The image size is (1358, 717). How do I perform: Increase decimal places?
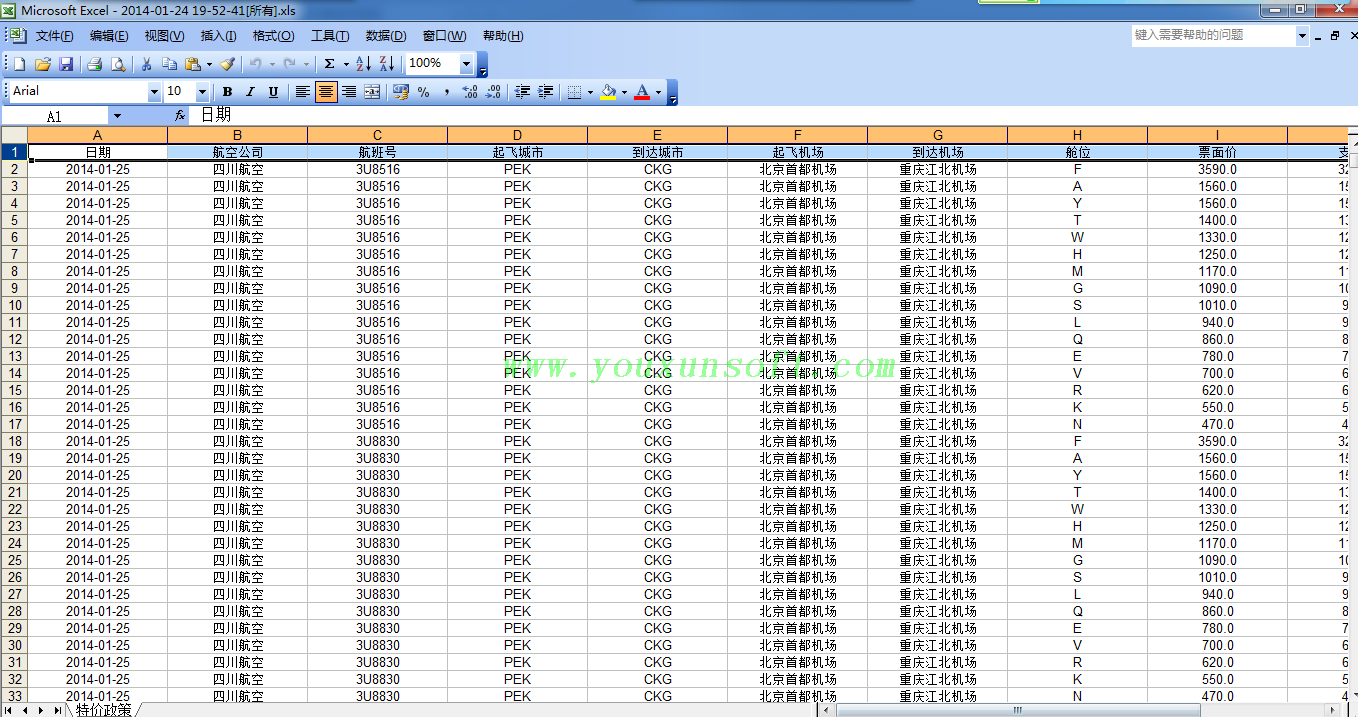pos(470,92)
